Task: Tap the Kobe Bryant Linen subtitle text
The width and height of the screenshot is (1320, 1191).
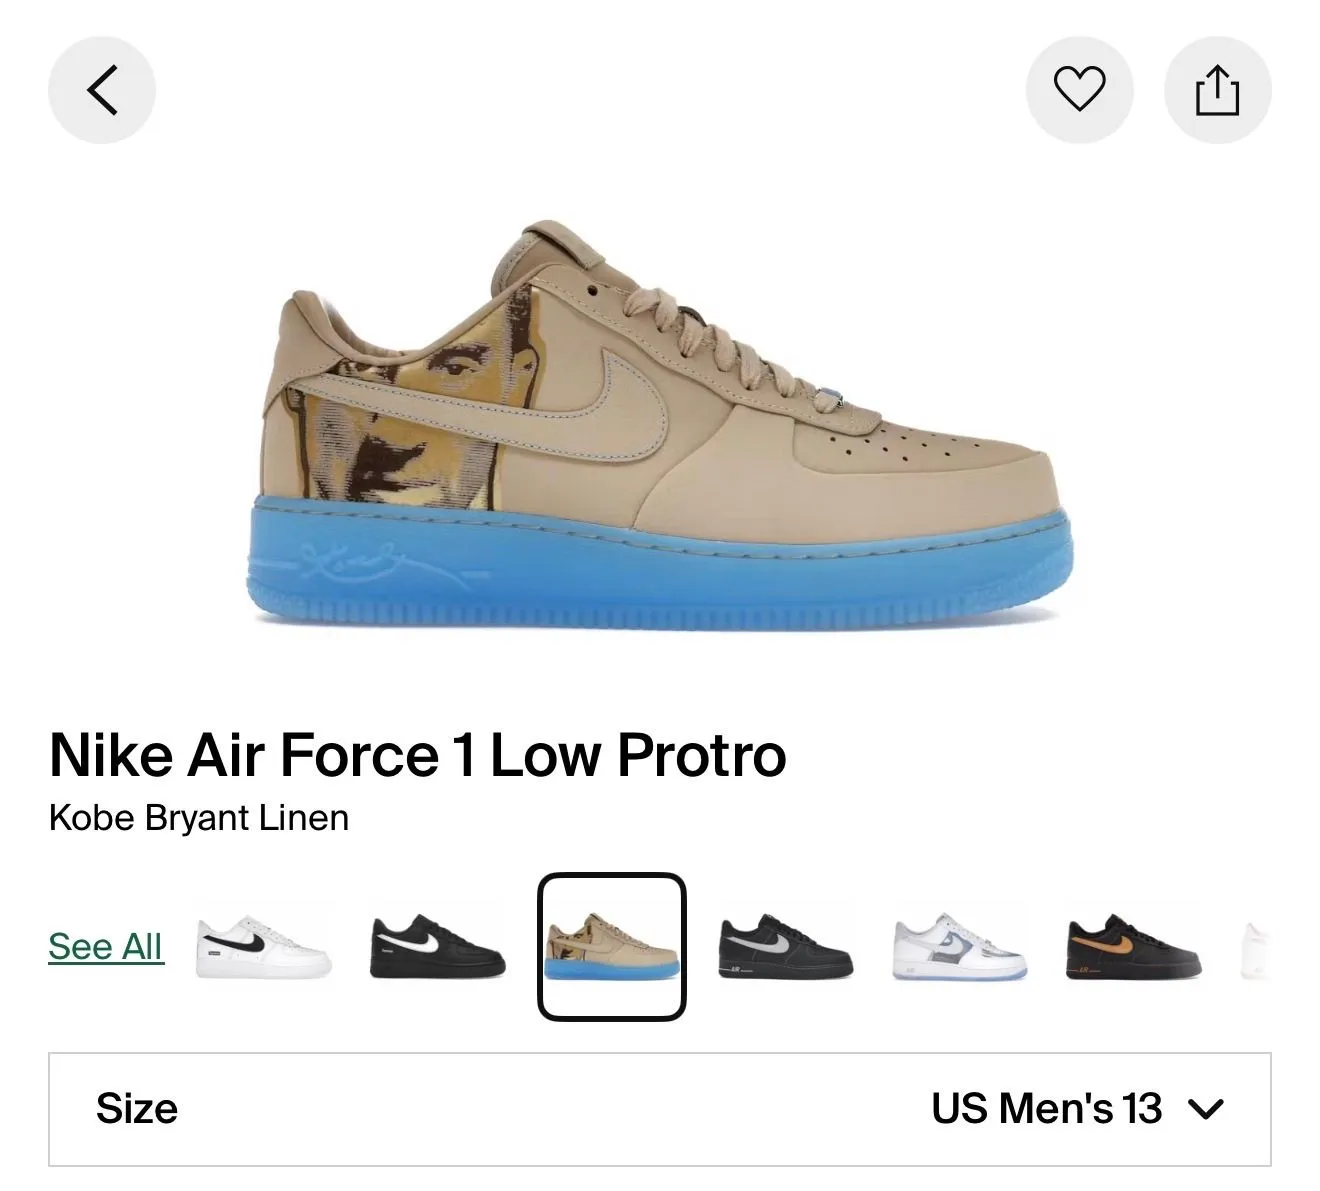Action: (x=199, y=818)
